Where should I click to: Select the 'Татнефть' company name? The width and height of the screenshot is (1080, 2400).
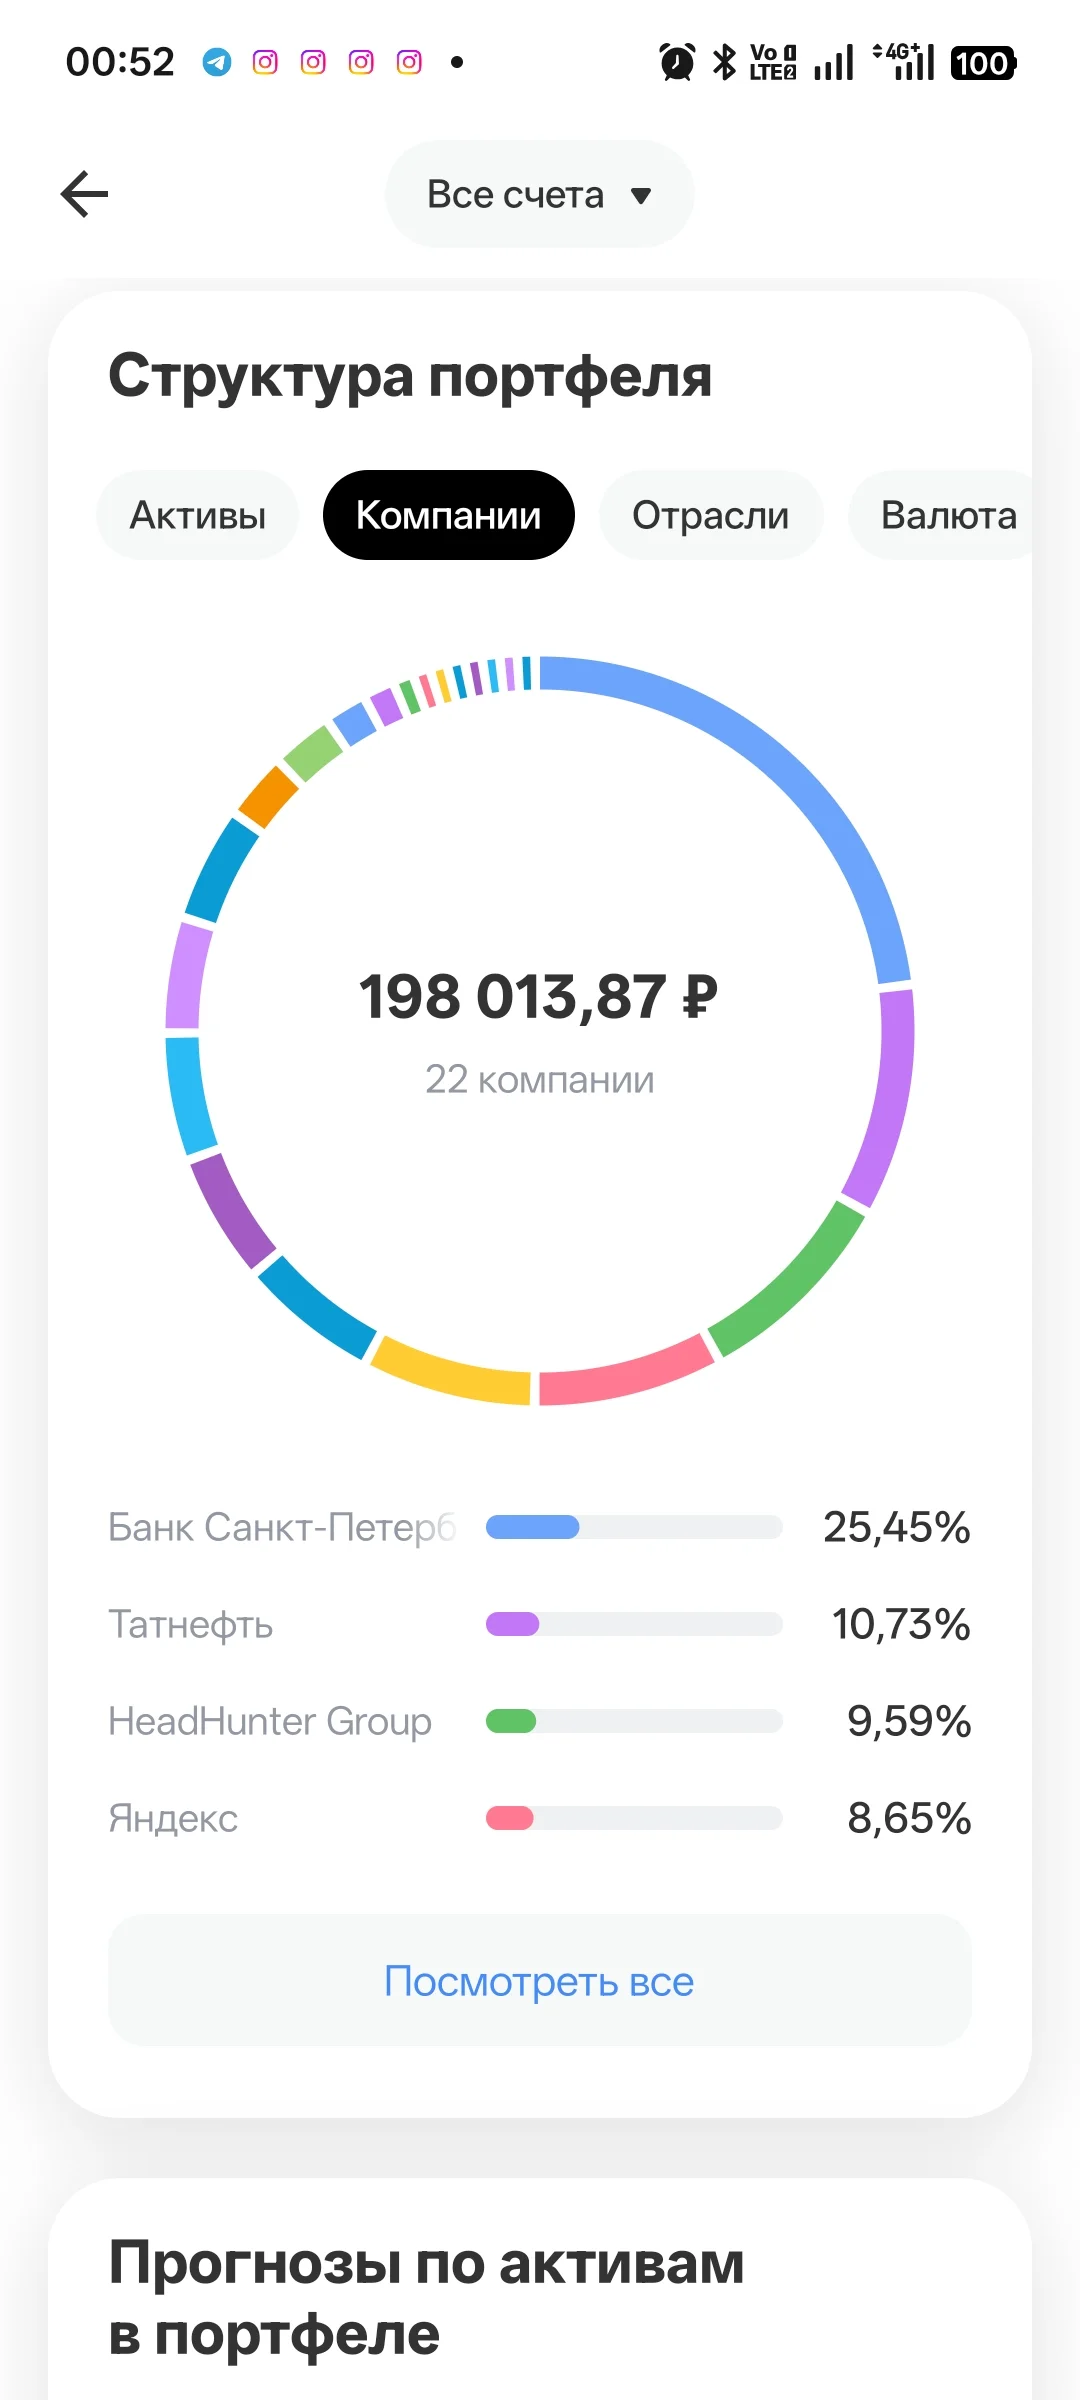pyautogui.click(x=190, y=1624)
